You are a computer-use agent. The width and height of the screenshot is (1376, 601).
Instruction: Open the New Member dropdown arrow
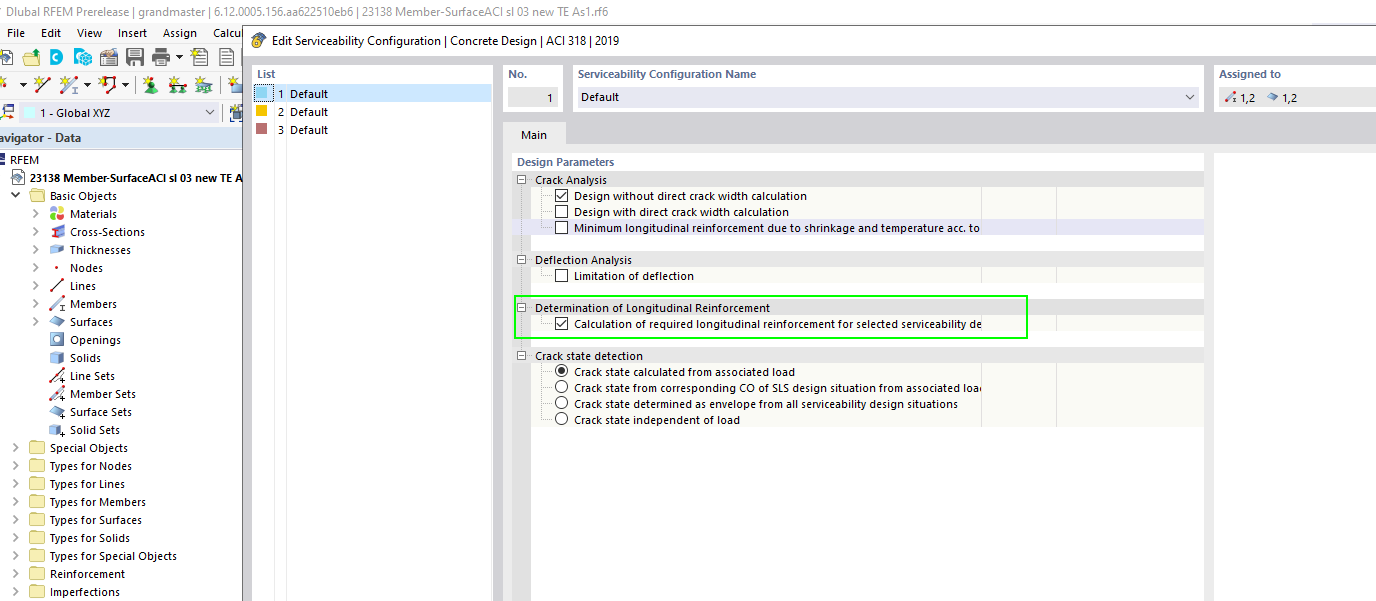[87, 84]
